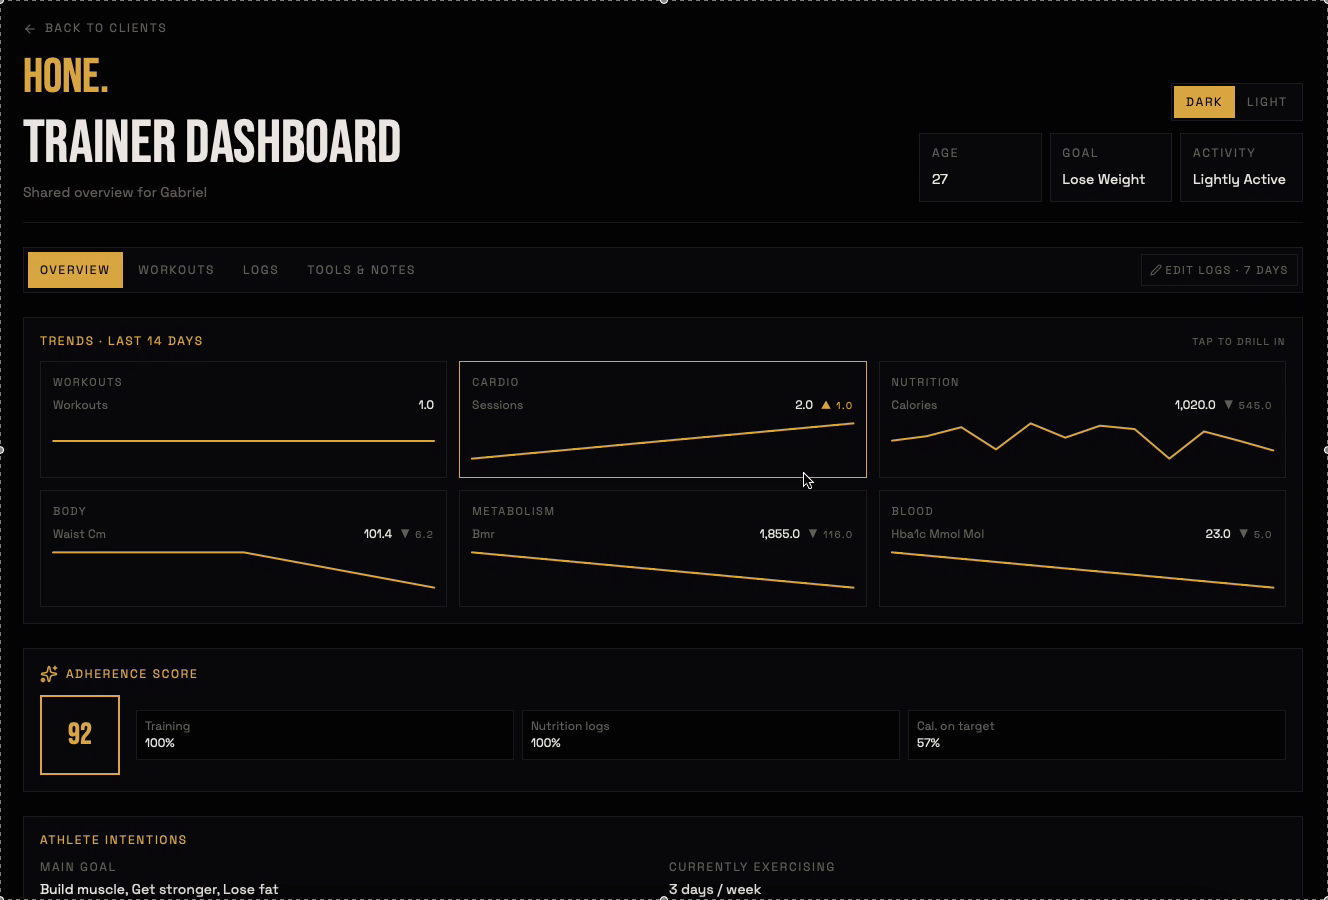Click the pencil icon in Edit Logs button

[x=1156, y=270]
